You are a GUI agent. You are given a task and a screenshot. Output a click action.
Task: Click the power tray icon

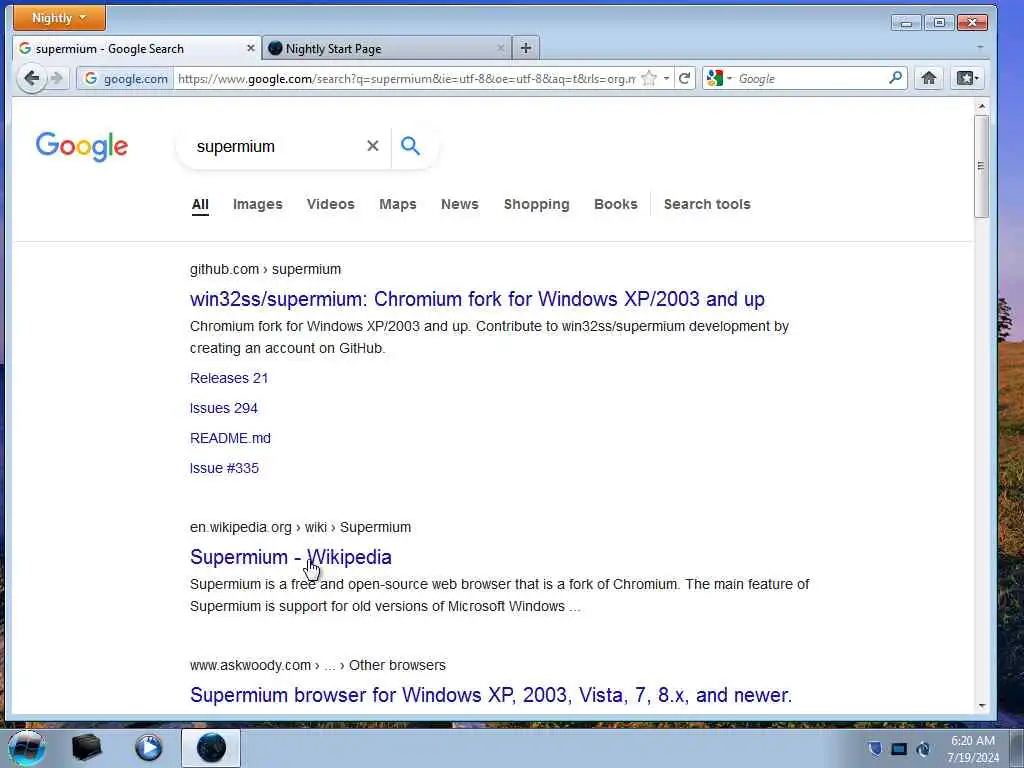click(x=923, y=749)
